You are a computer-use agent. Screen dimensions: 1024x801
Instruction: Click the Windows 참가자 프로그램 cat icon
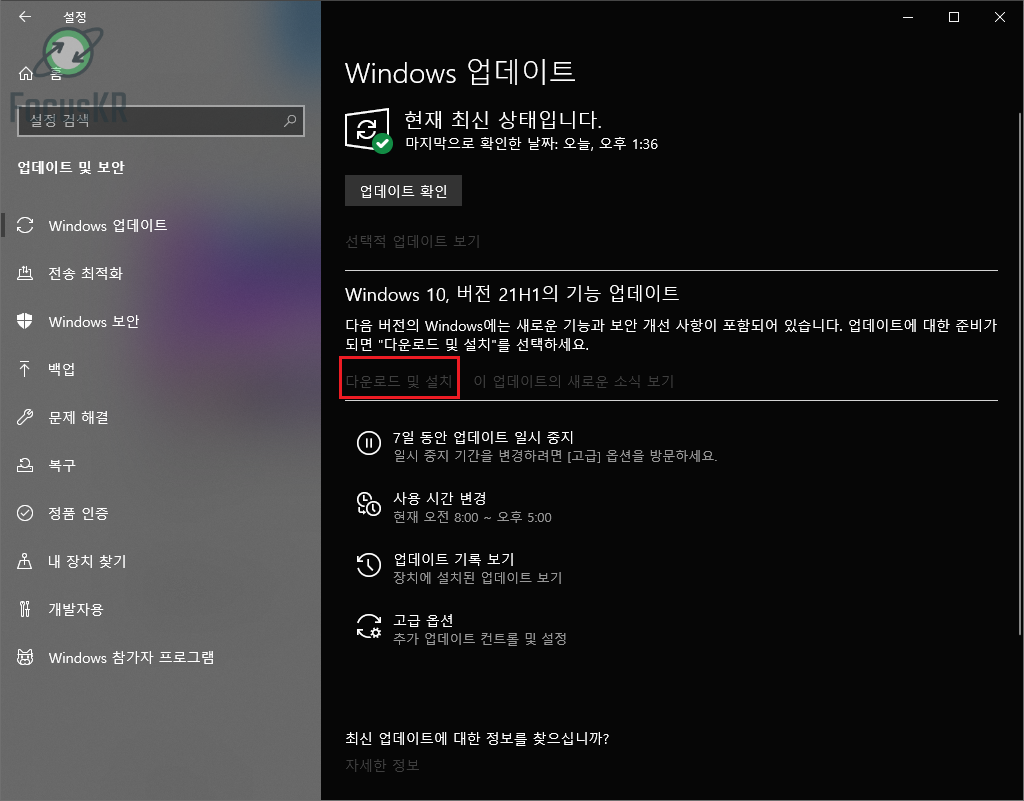point(25,657)
